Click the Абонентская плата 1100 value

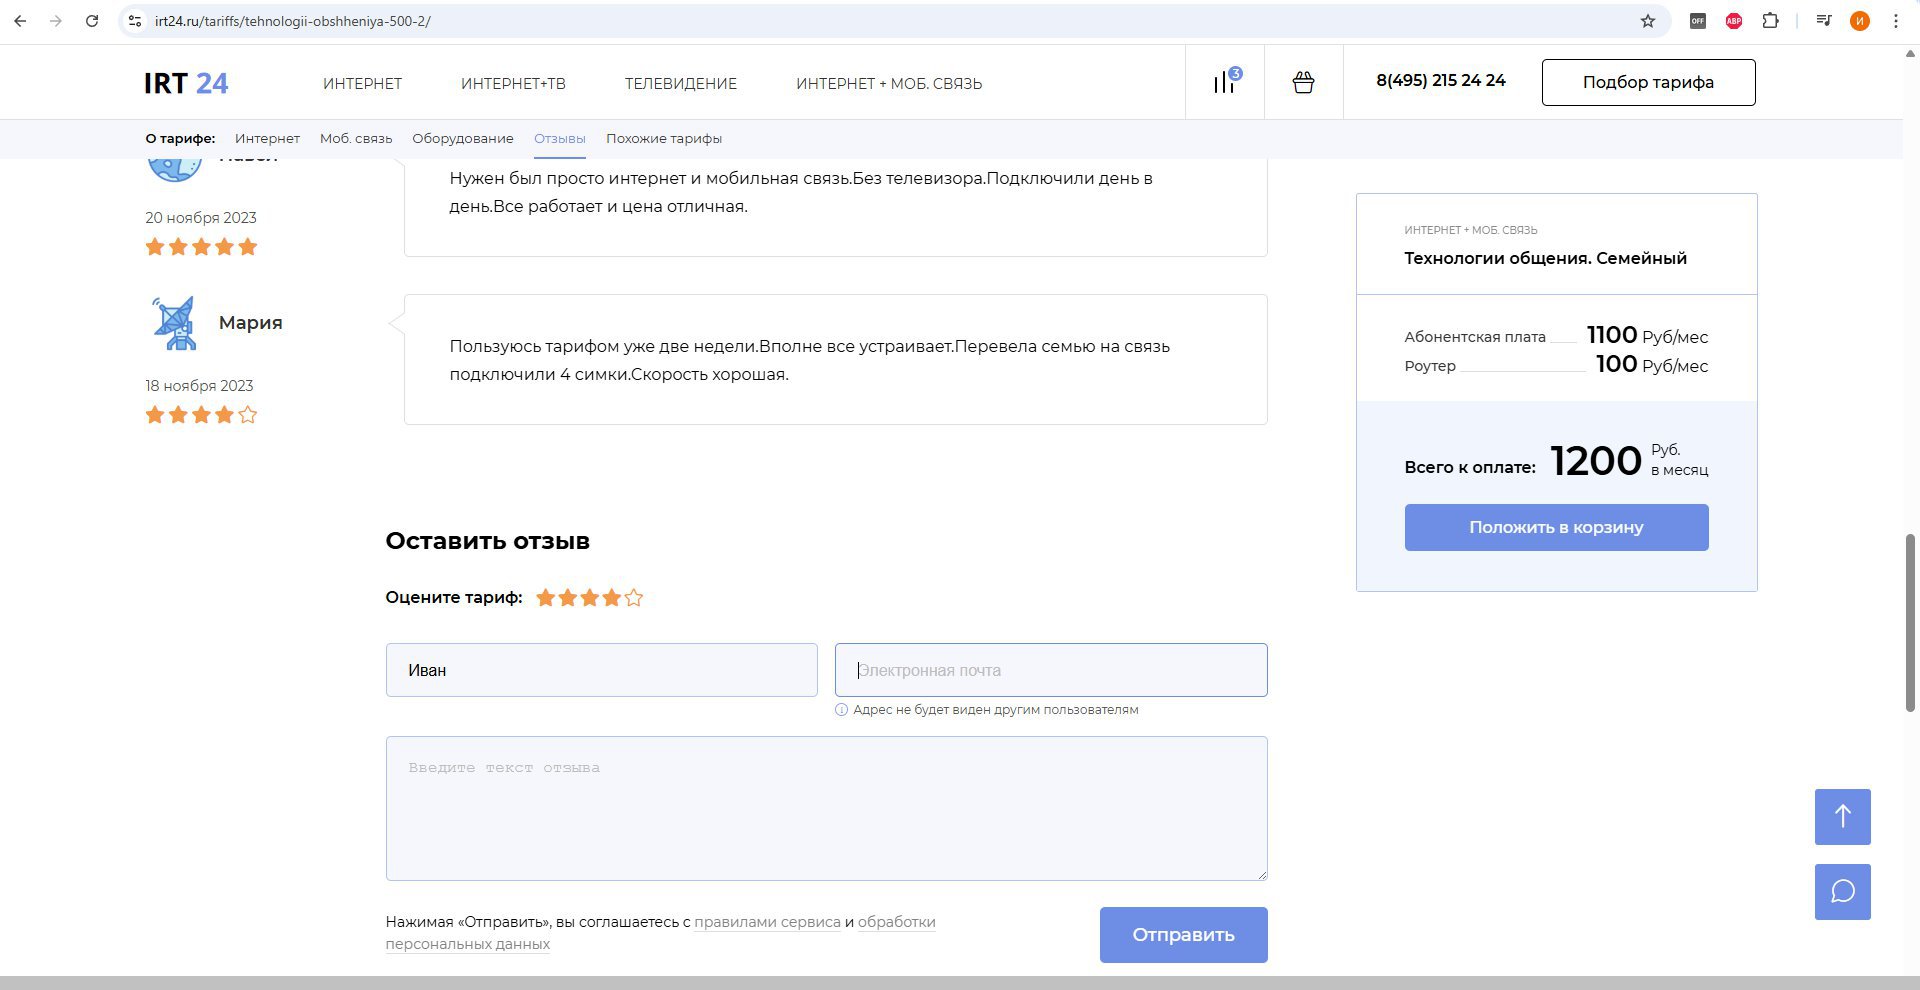tap(1612, 335)
